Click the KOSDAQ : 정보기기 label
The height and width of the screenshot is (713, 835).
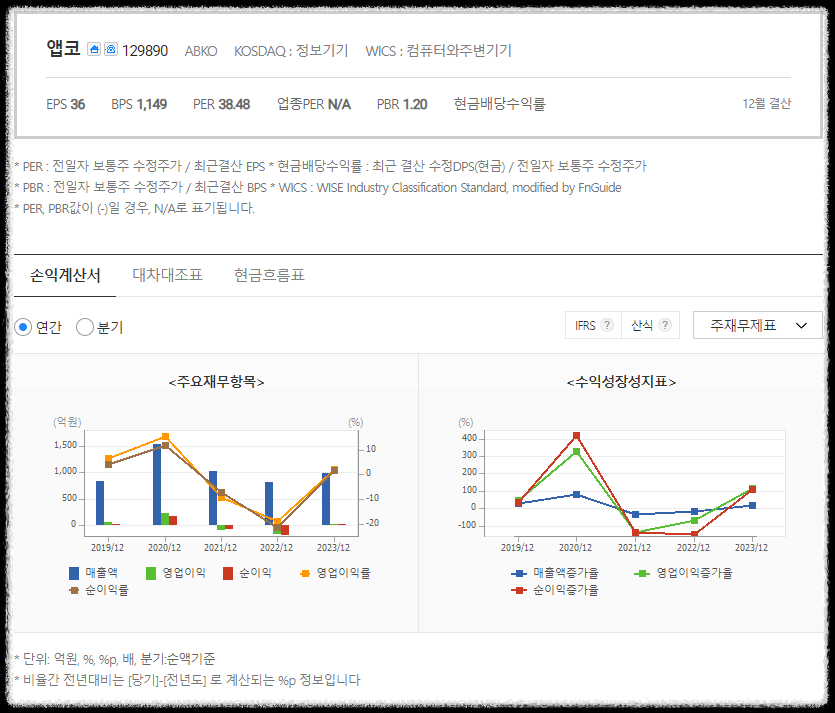point(291,51)
